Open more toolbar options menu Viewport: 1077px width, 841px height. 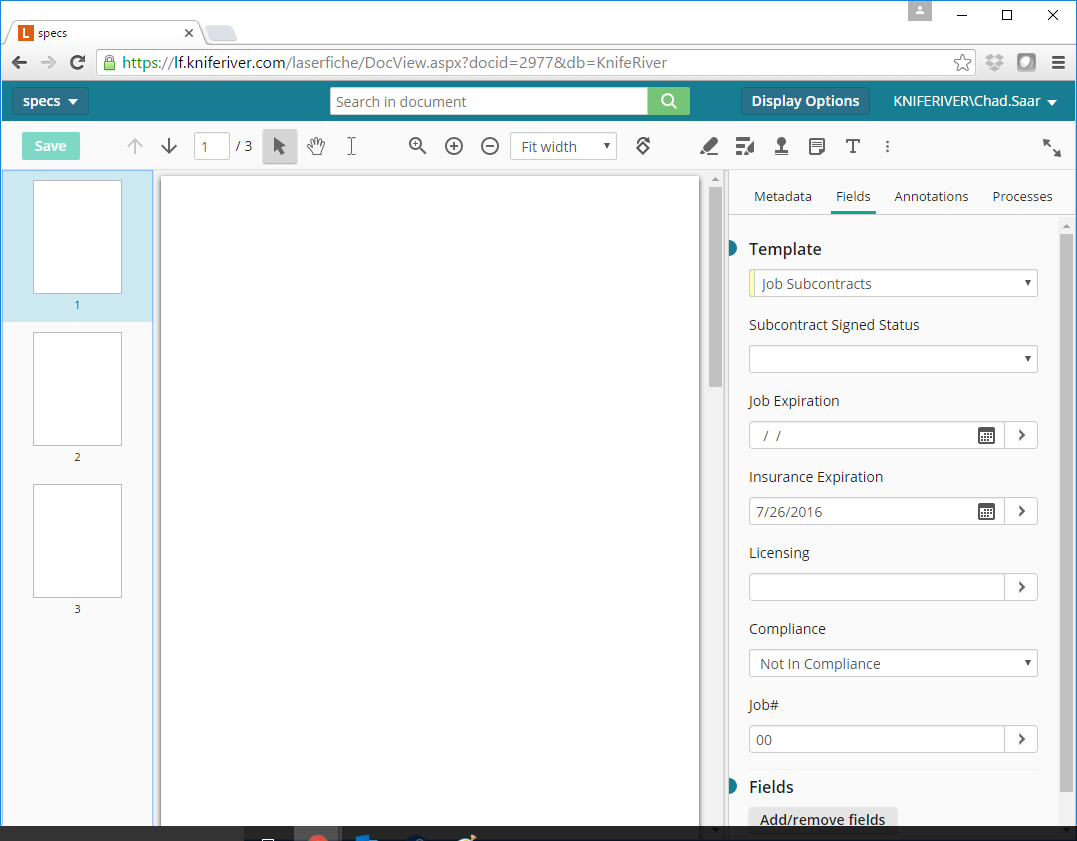[887, 146]
